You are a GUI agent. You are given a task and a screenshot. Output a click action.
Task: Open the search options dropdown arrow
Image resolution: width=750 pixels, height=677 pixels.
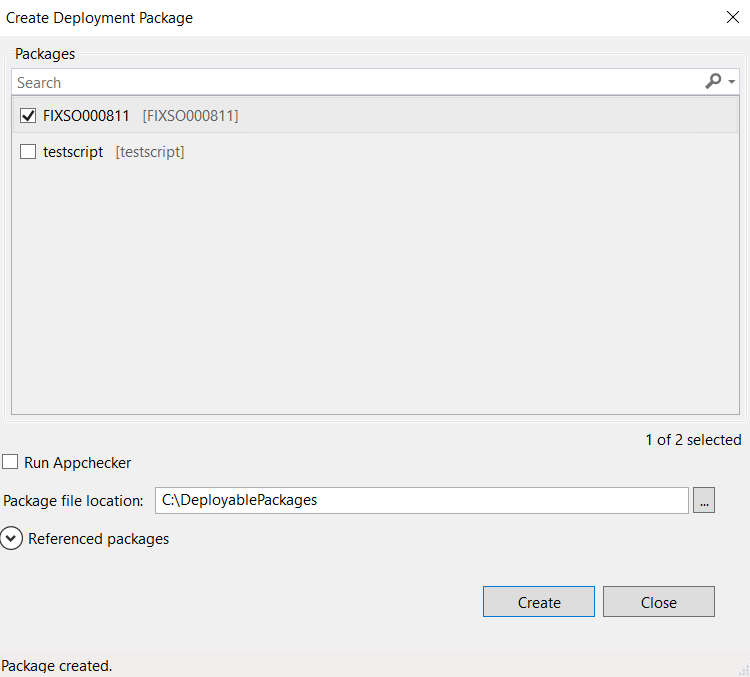point(731,82)
